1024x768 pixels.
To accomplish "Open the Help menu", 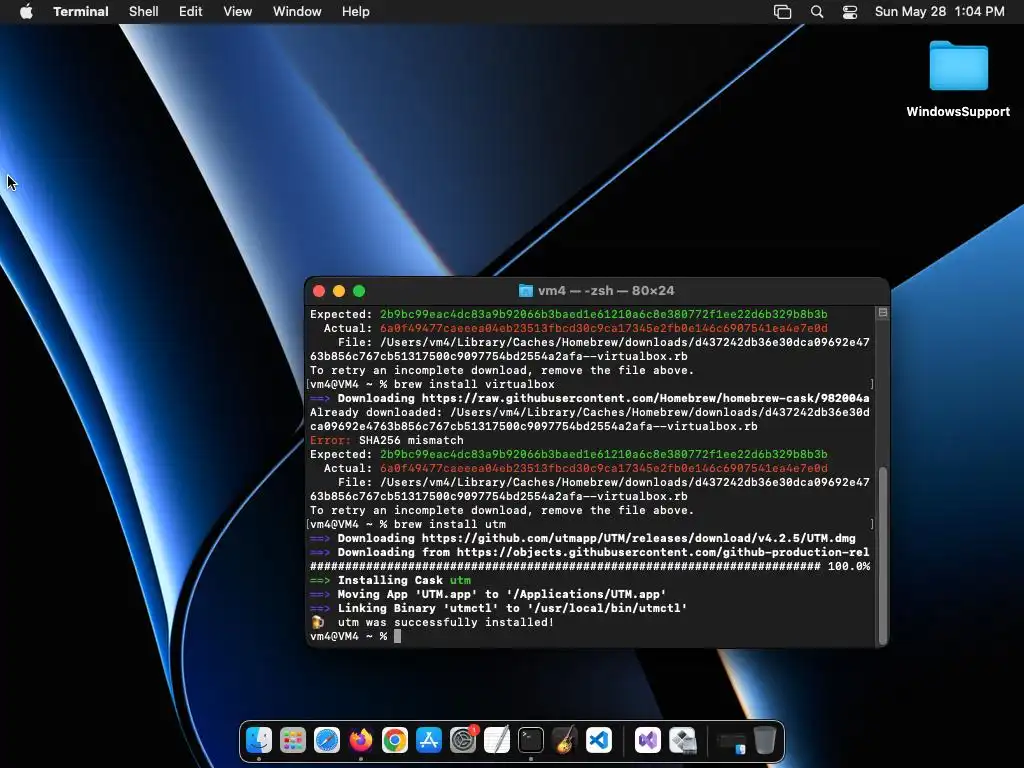I will point(355,12).
